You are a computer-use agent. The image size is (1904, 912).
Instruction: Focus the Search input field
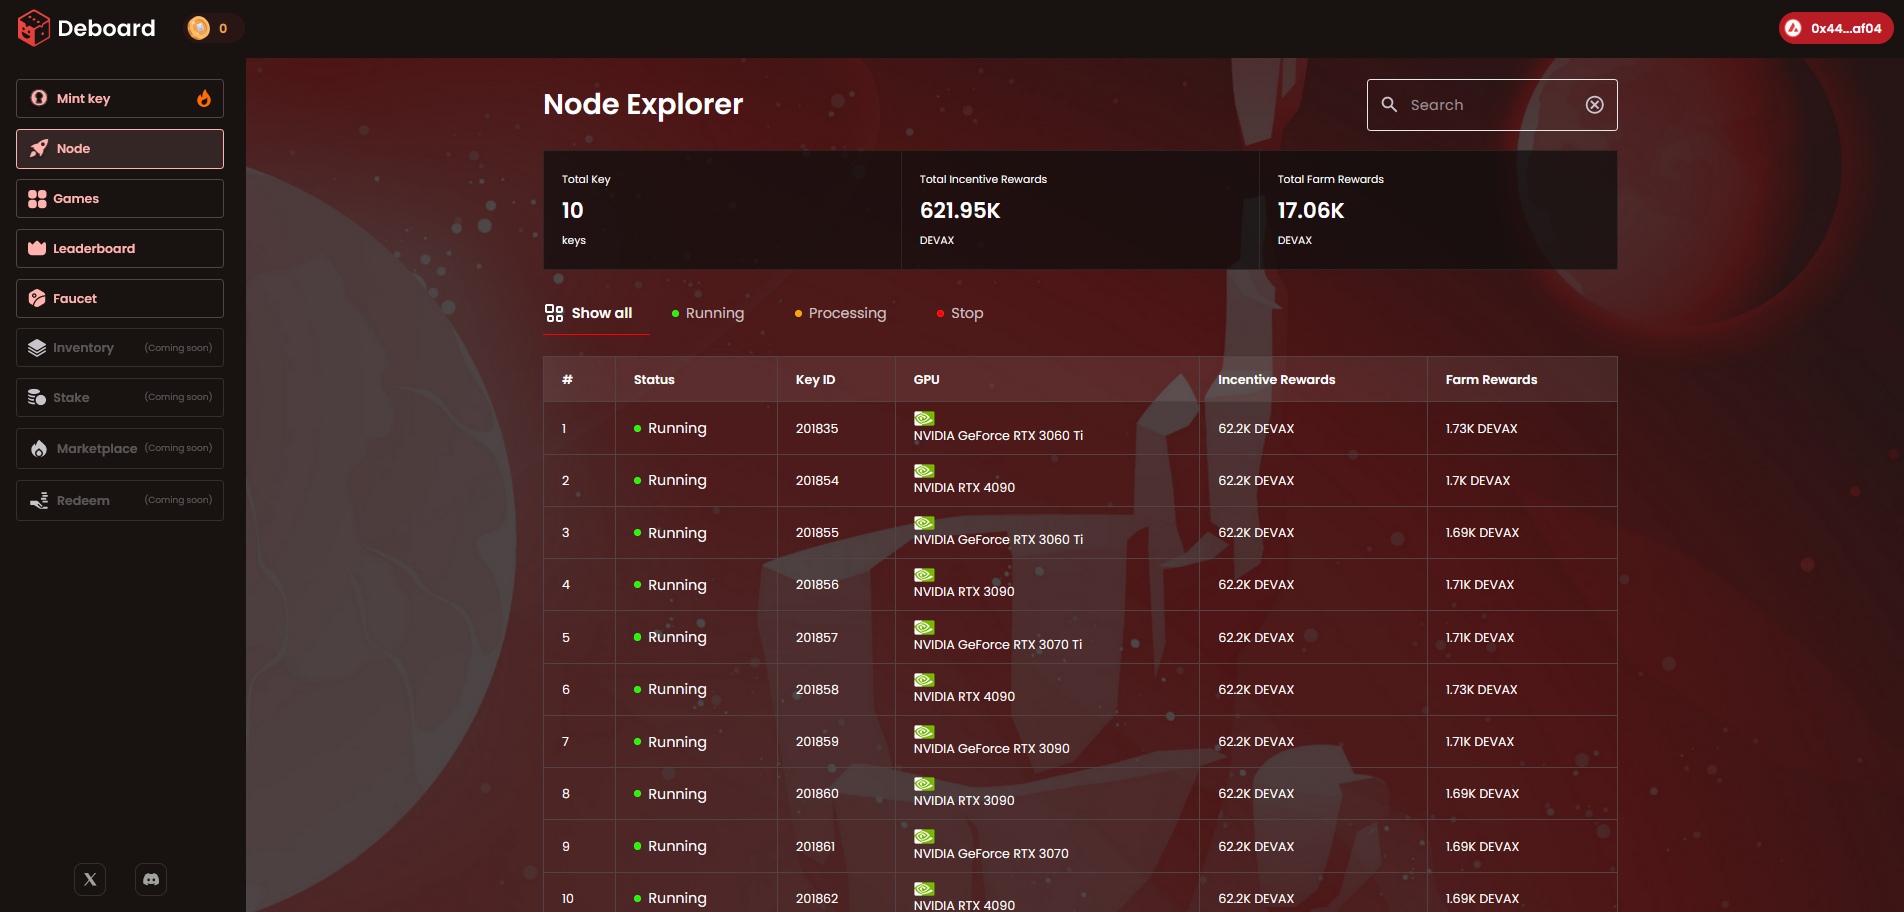click(1491, 105)
